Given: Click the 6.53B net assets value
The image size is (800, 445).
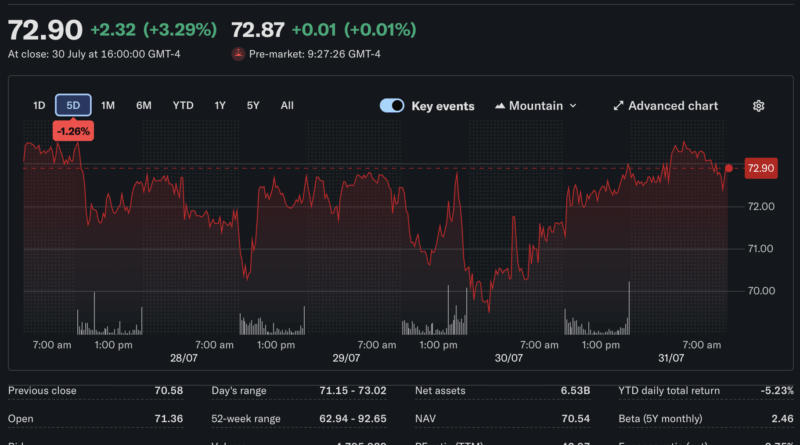Looking at the screenshot, I should point(575,390).
